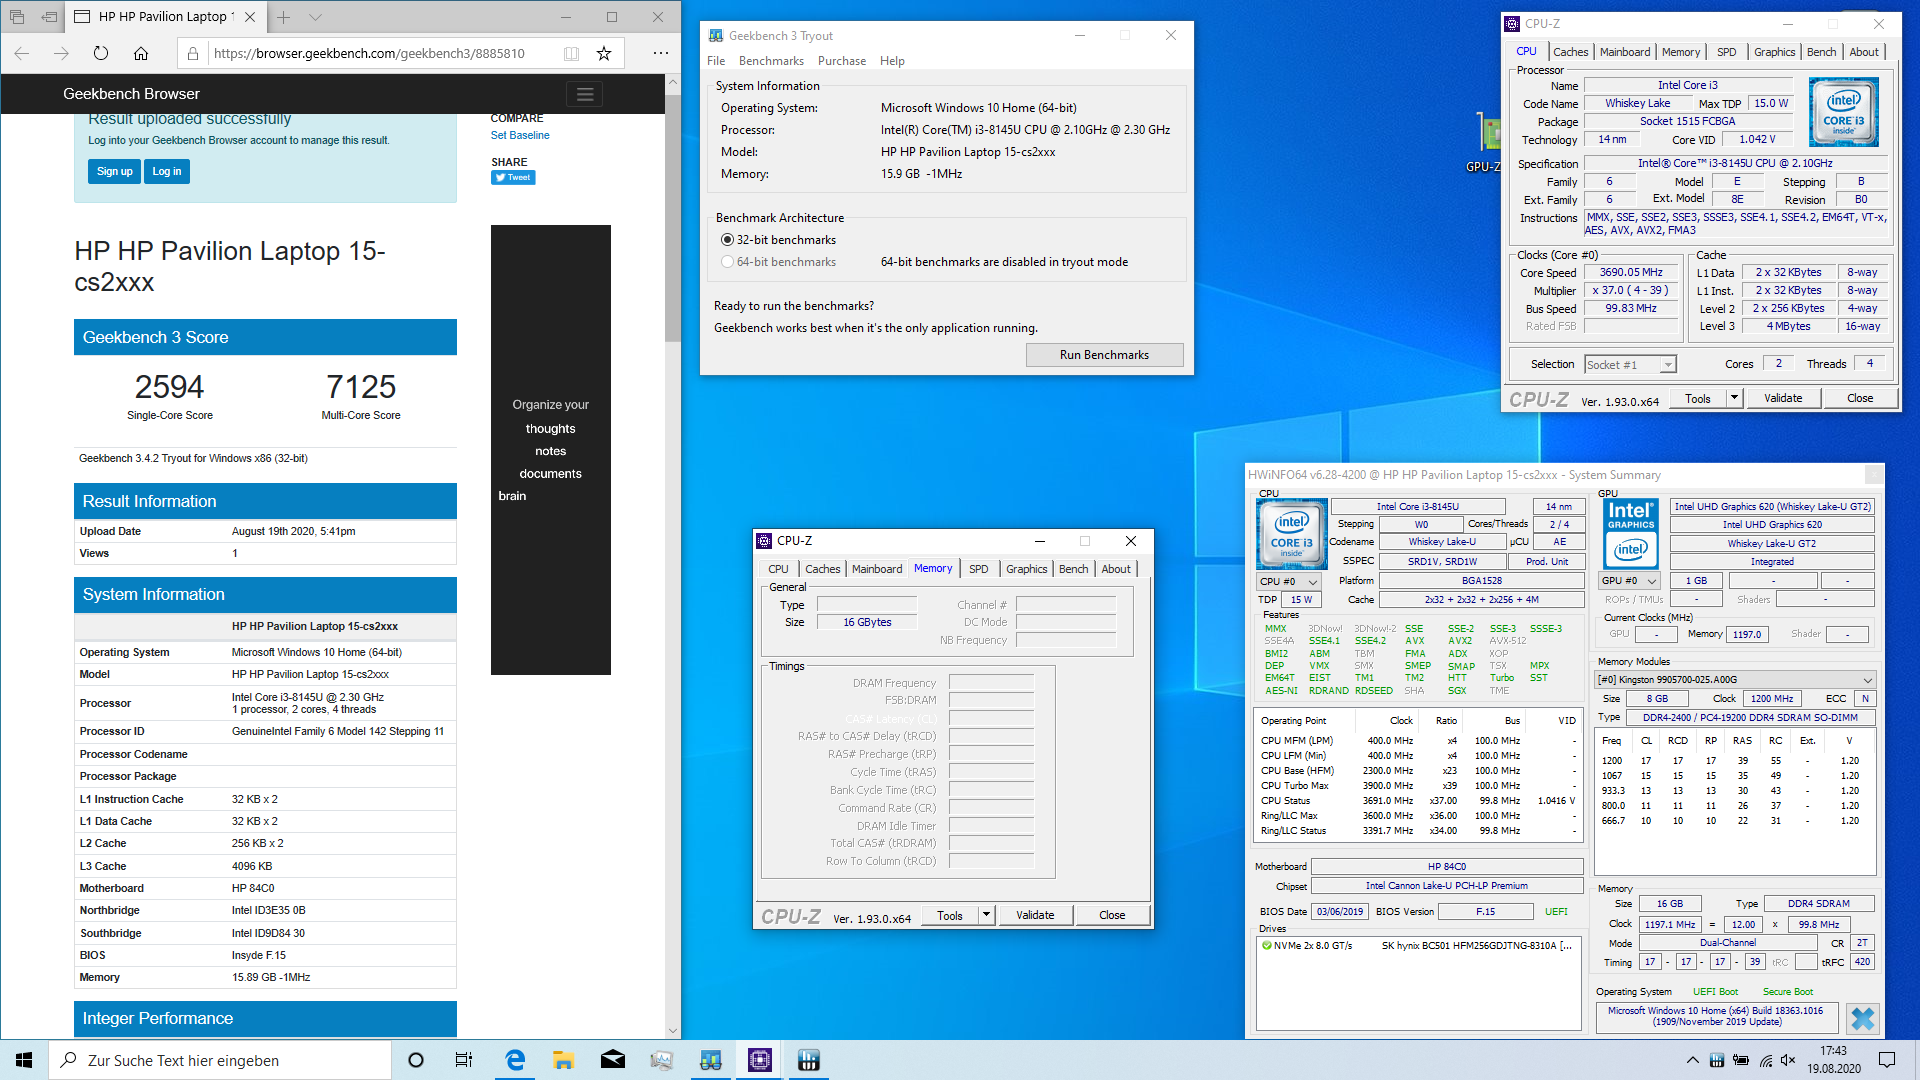Switch to CPU-Z taskbar icon
Screen dimensions: 1920x1080
(760, 1060)
